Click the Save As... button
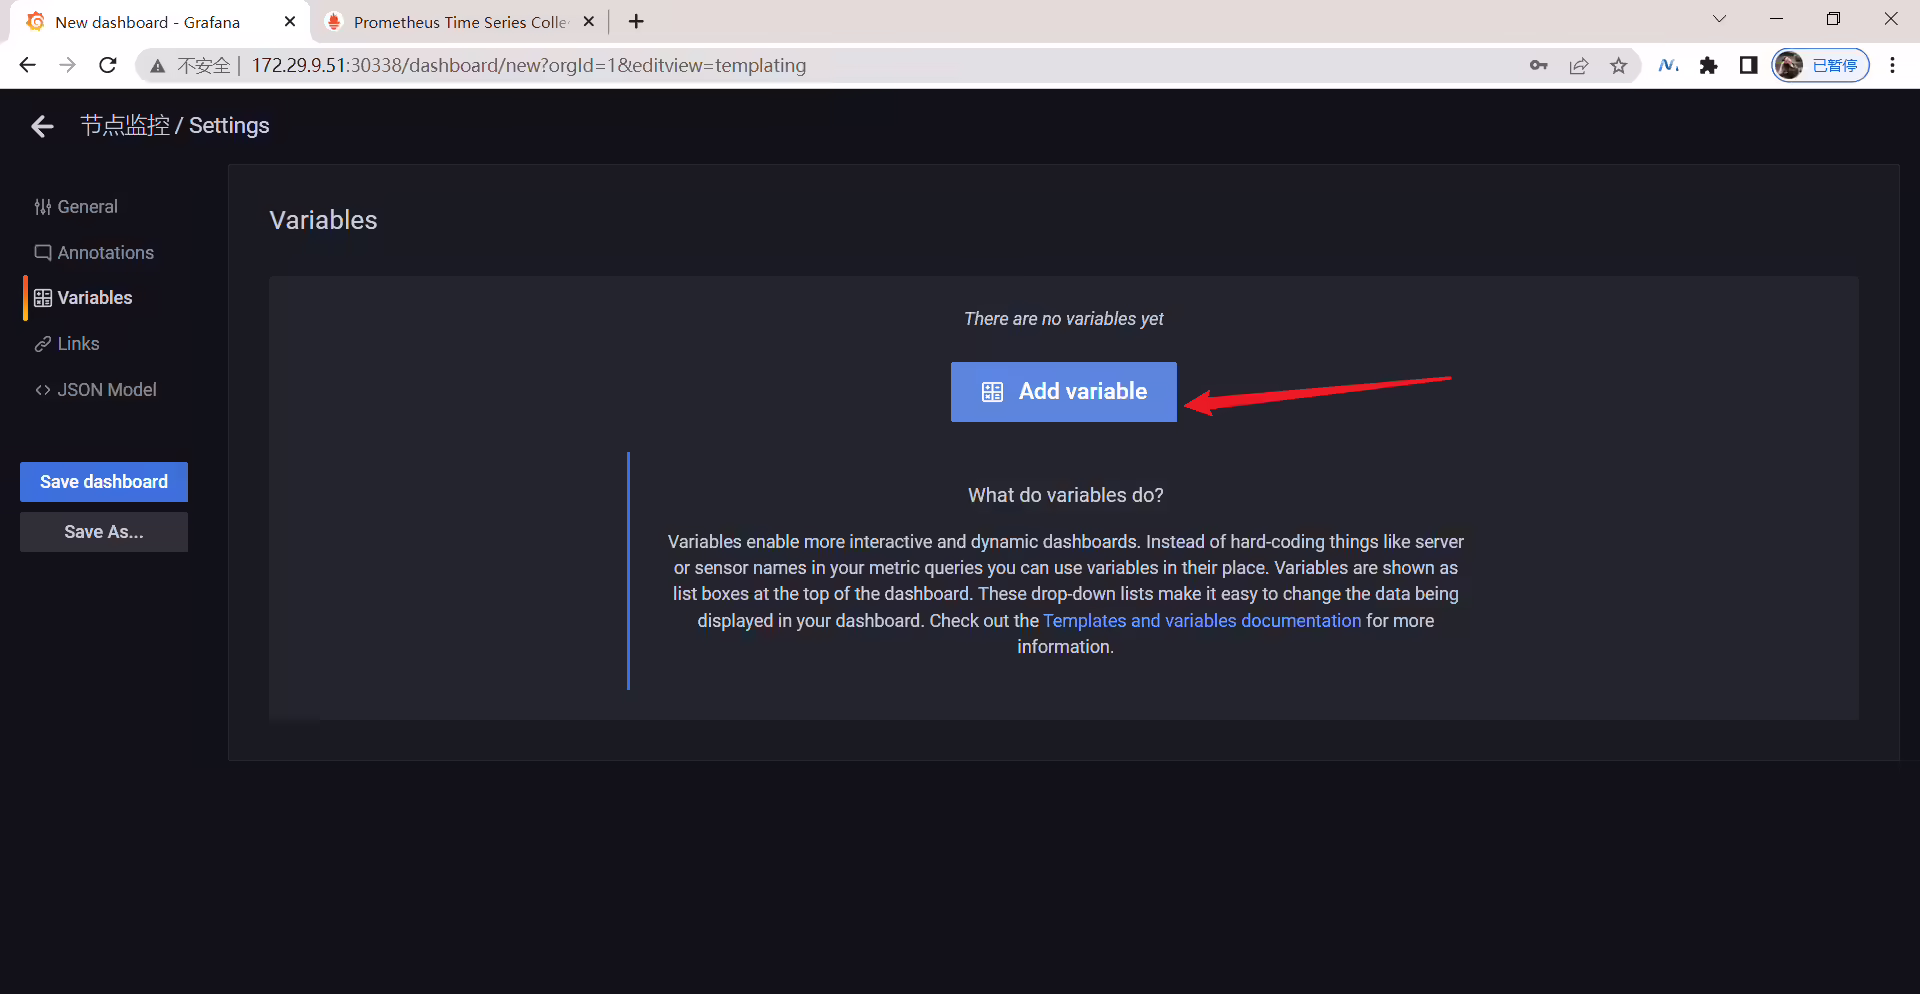Viewport: 1920px width, 994px height. 104,532
